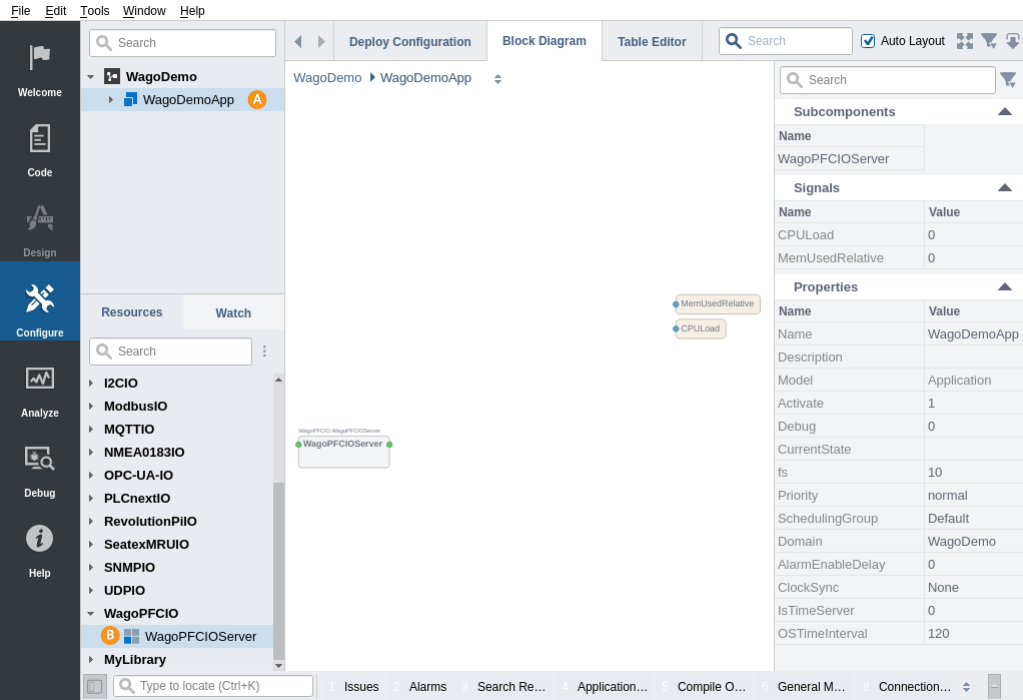Open the Issues output pane
The height and width of the screenshot is (700, 1023).
[360, 686]
